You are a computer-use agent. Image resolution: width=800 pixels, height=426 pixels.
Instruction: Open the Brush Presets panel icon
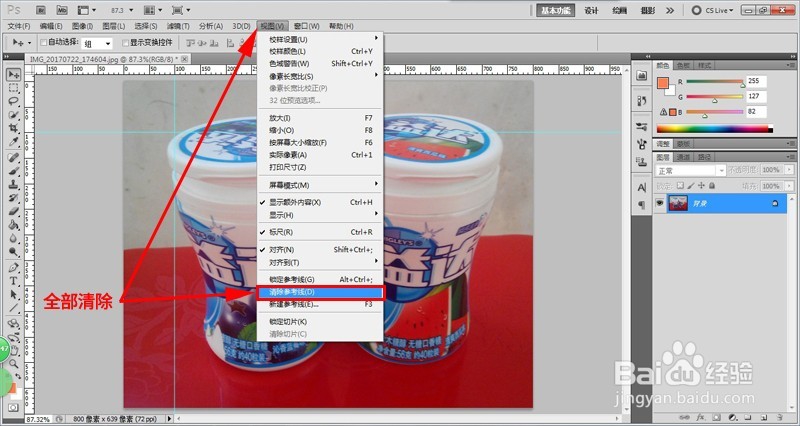point(642,127)
